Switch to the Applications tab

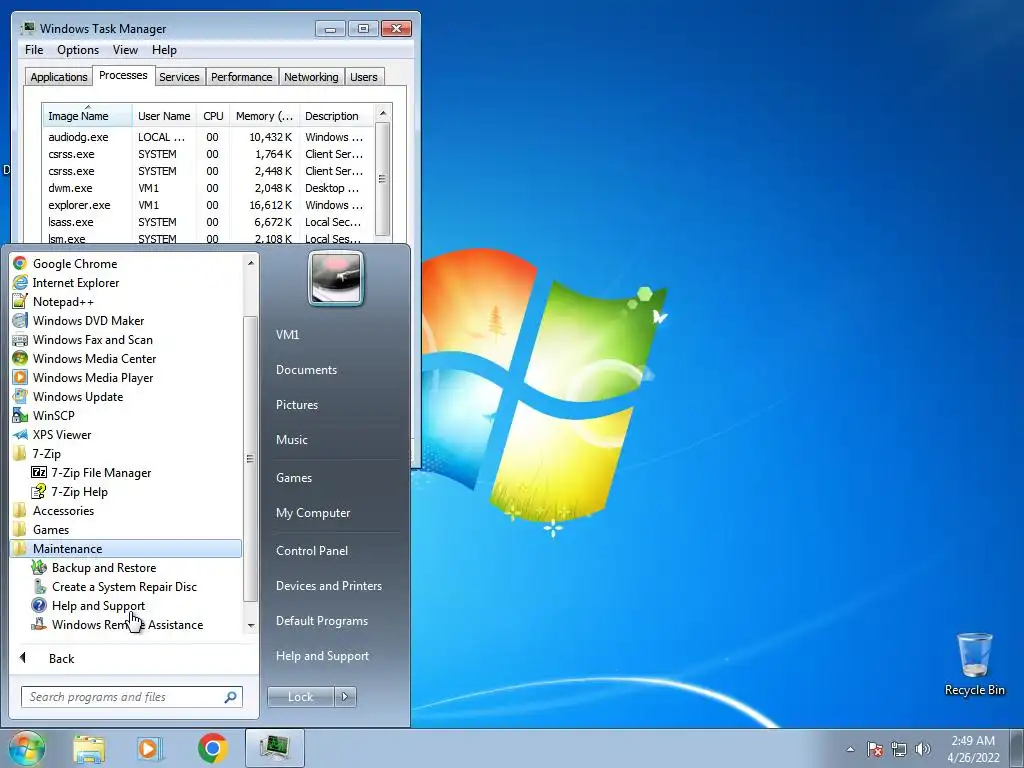59,77
